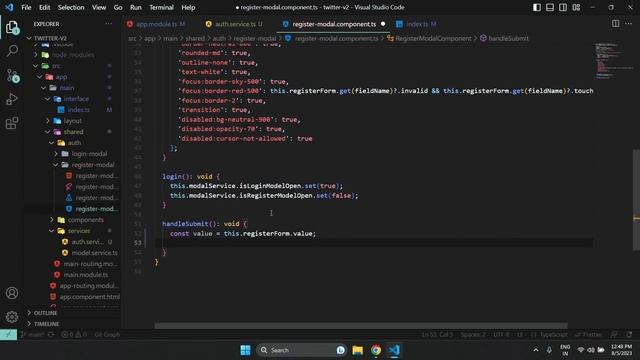Open the customize layout icon

click(x=576, y=7)
